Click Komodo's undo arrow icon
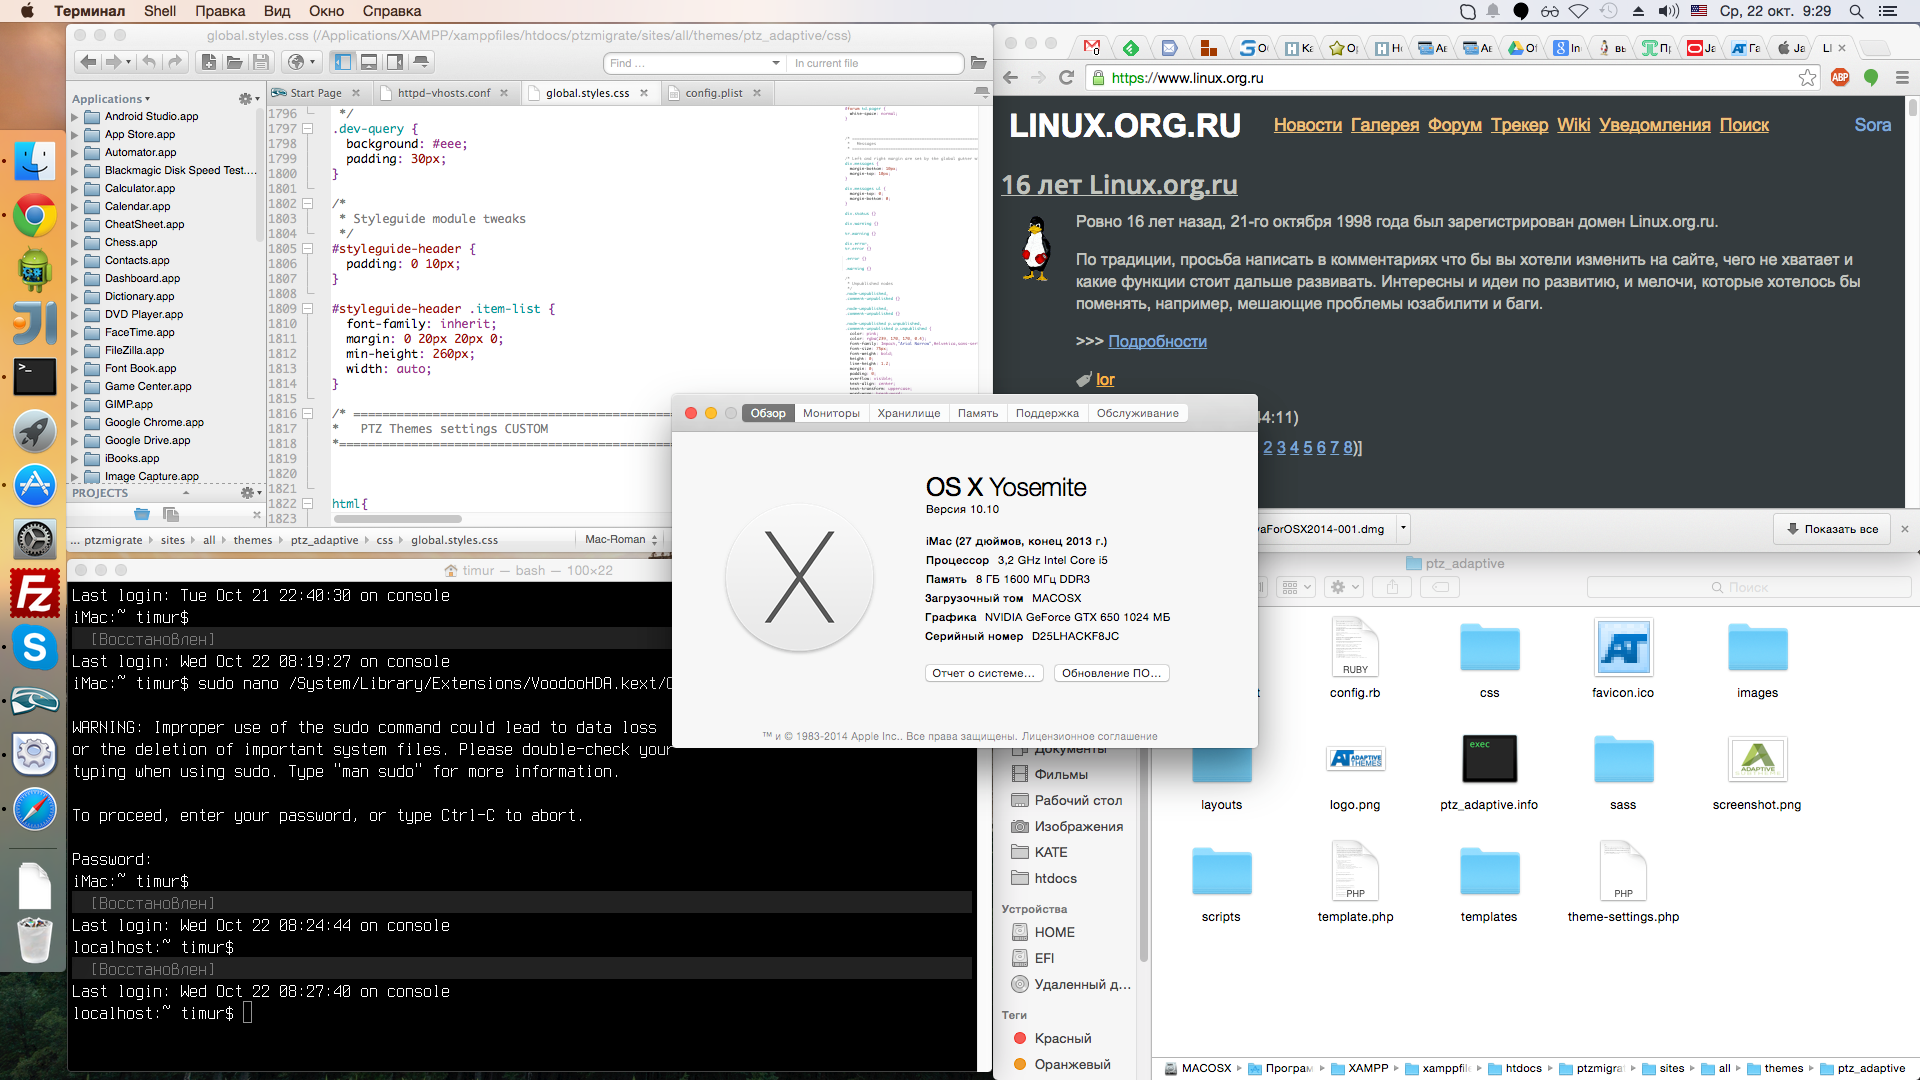1920x1080 pixels. tap(149, 62)
